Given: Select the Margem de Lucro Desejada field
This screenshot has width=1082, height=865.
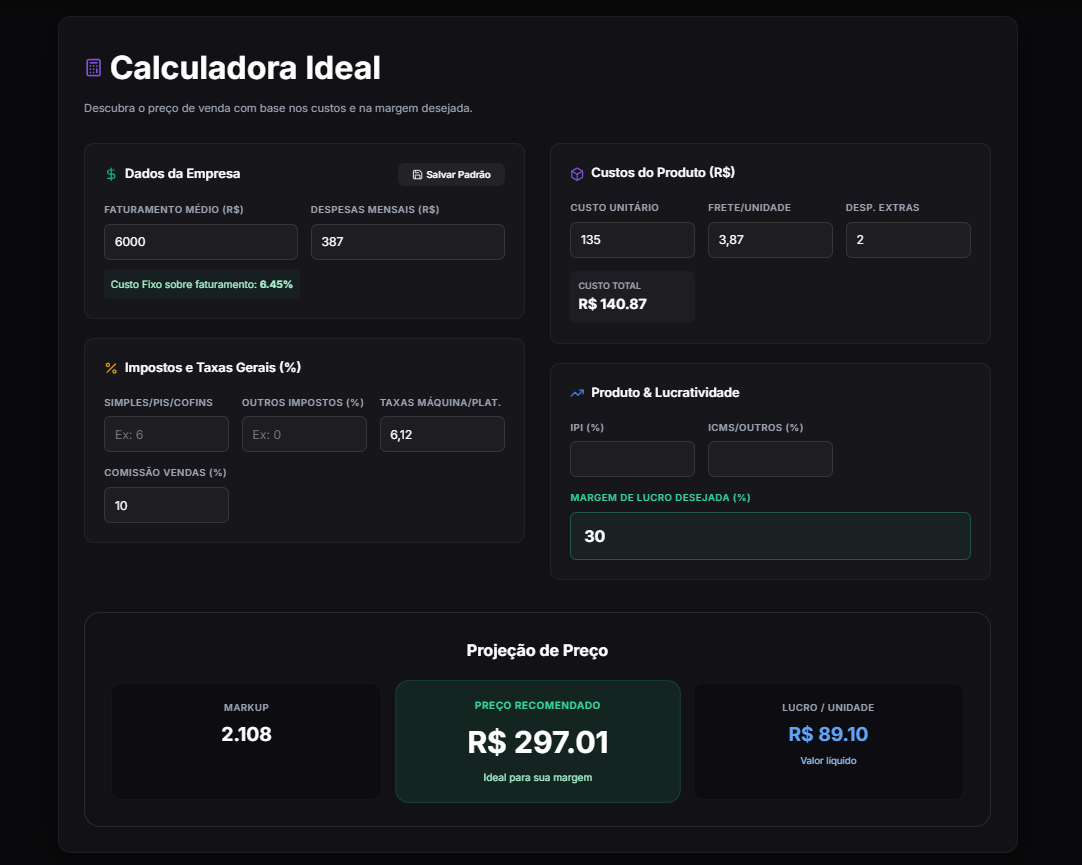Looking at the screenshot, I should [x=769, y=536].
